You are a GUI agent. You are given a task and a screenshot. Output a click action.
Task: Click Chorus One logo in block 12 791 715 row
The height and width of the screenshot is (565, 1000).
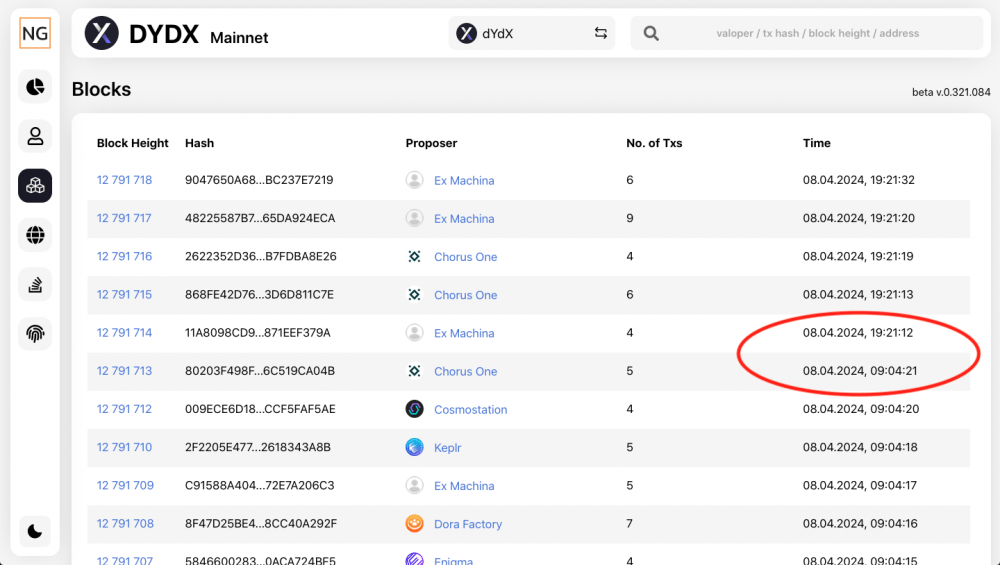pos(415,295)
